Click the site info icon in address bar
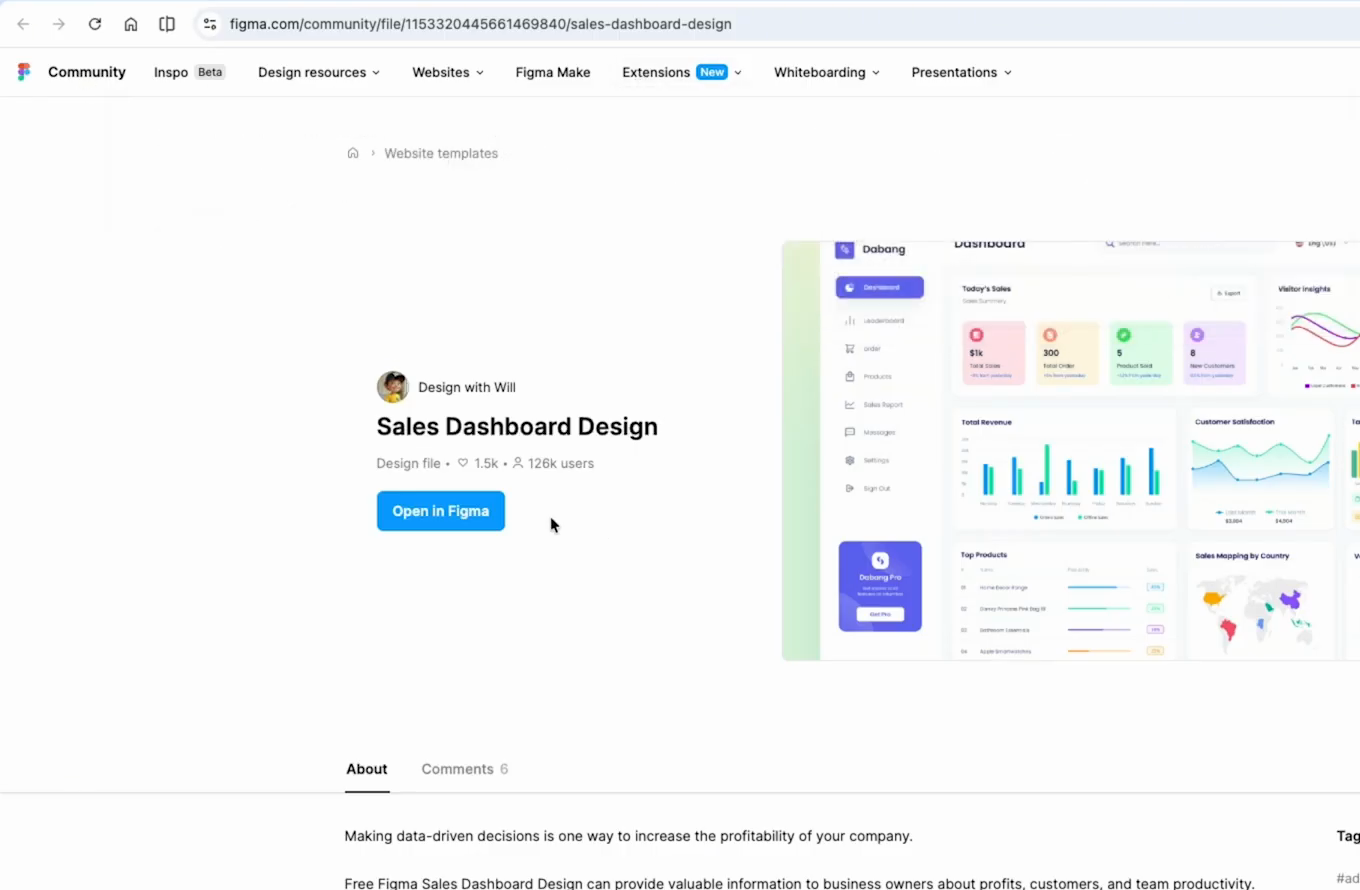This screenshot has height=890, width=1360. (210, 24)
